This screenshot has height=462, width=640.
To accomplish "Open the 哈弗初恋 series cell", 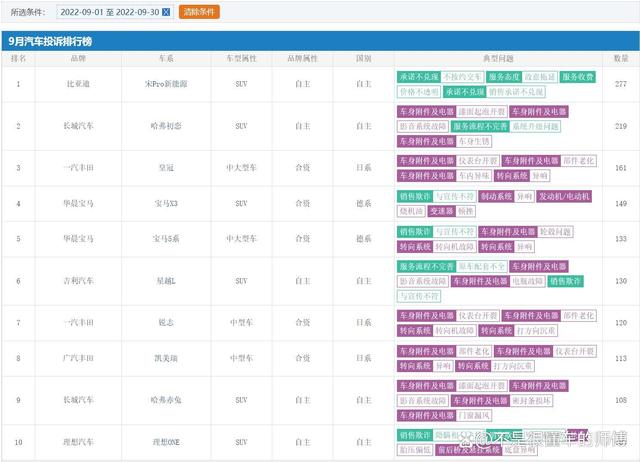I will point(166,126).
